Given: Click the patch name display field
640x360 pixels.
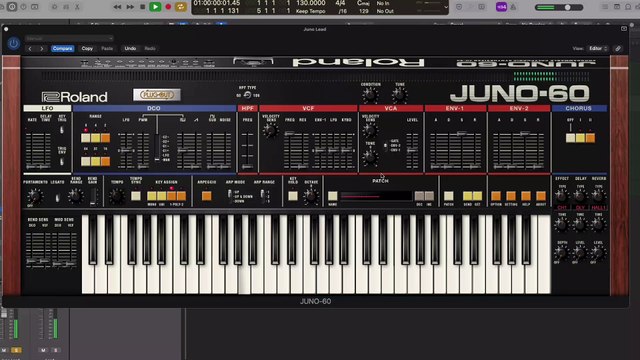Looking at the screenshot, I should tap(376, 196).
